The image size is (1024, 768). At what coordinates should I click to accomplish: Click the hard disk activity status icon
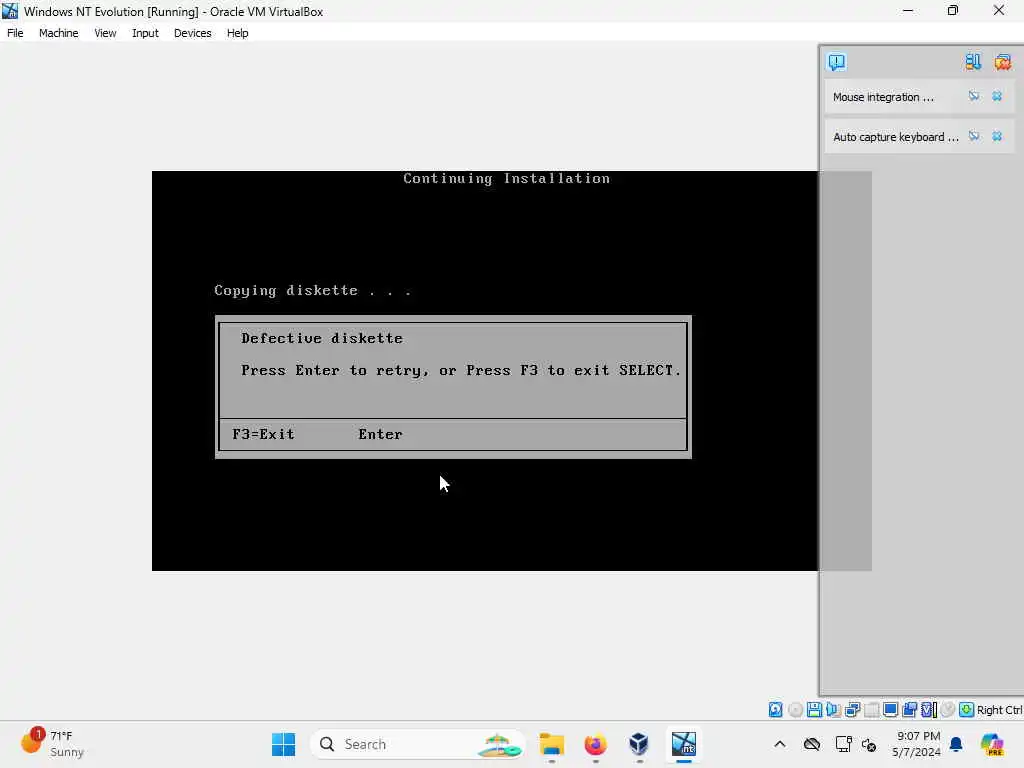pos(775,710)
